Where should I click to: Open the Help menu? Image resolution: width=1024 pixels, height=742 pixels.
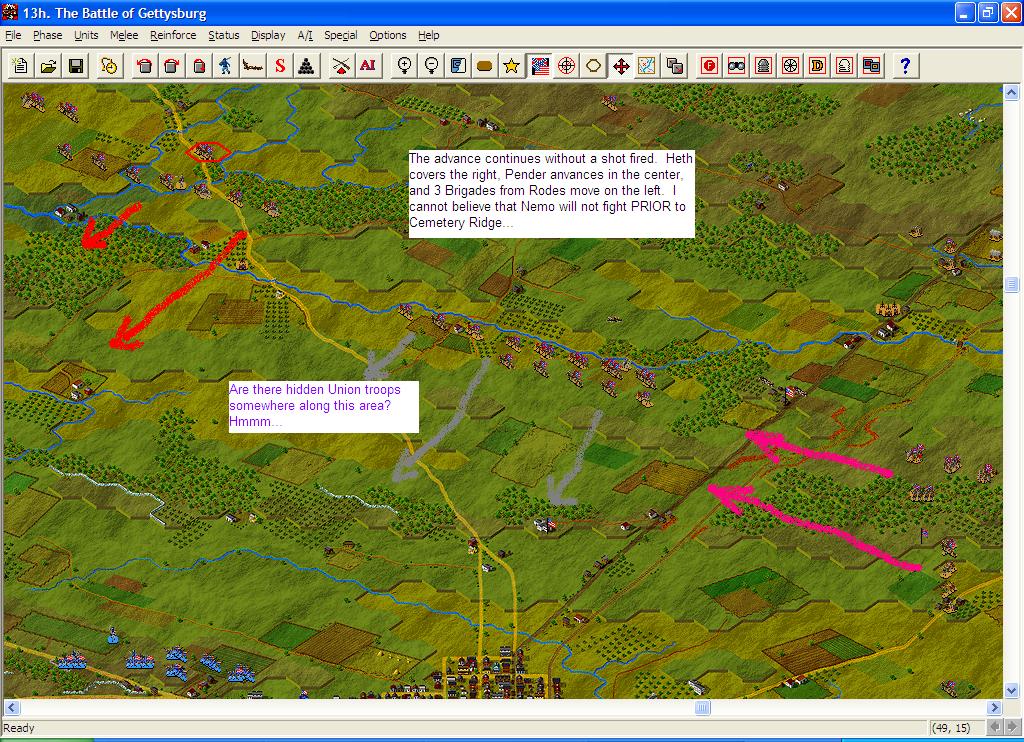pyautogui.click(x=428, y=35)
